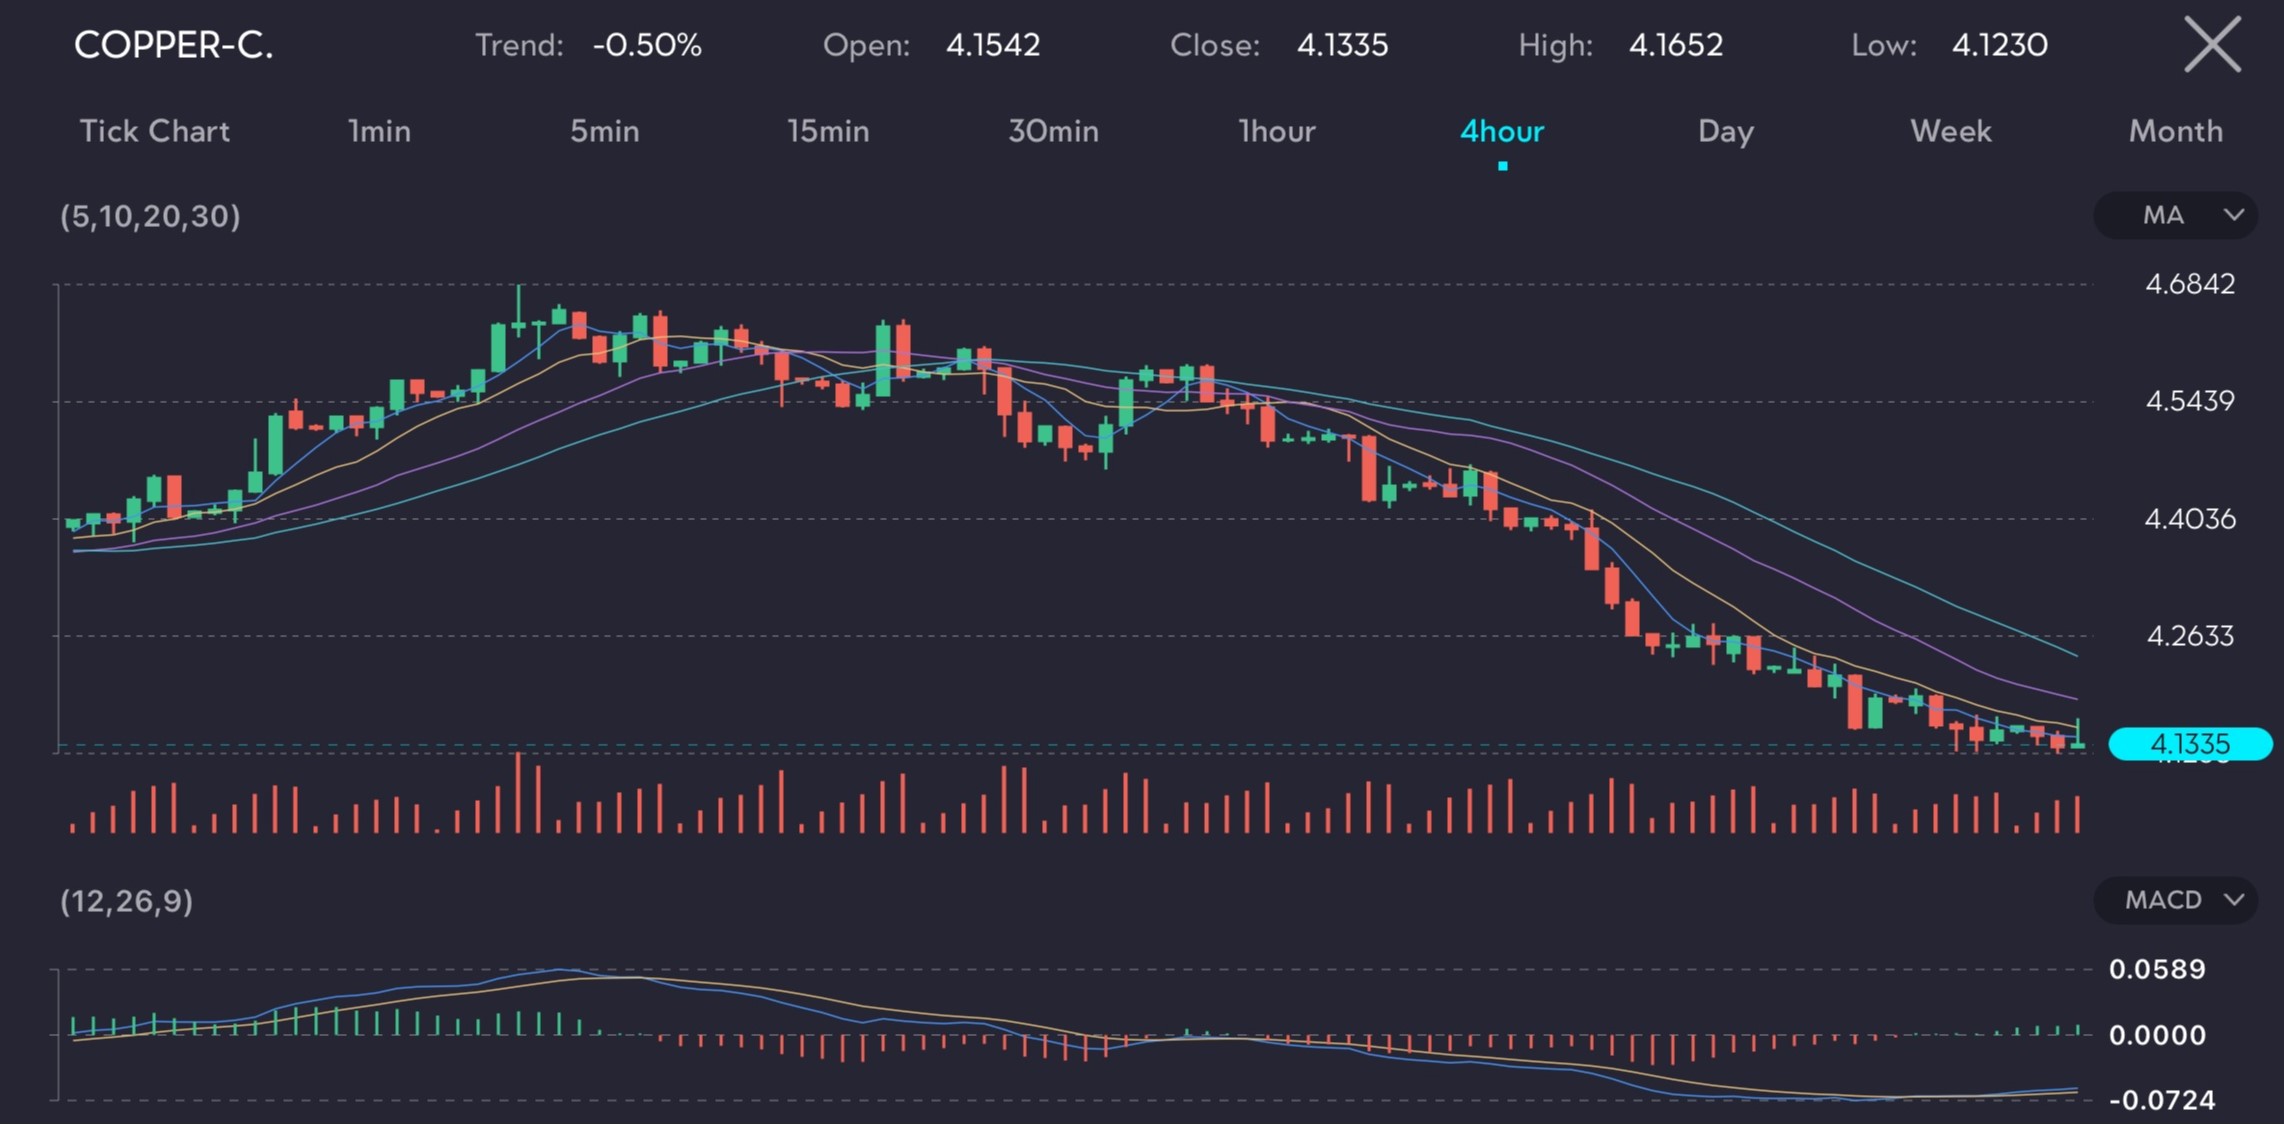Open the MACD indicator dropdown
Viewport: 2284px width, 1125px height.
[2176, 900]
